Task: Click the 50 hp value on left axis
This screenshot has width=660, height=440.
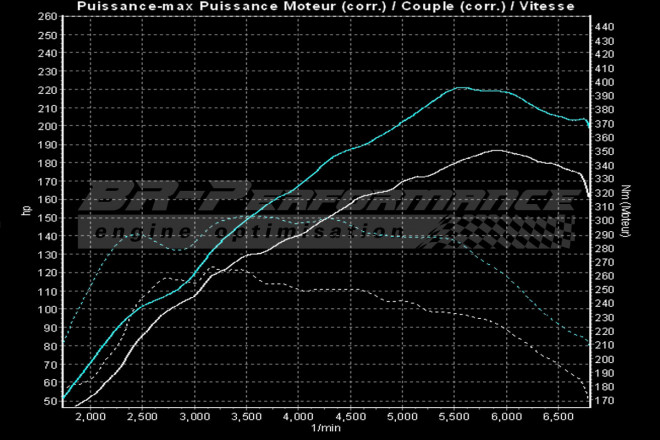Action: click(49, 401)
